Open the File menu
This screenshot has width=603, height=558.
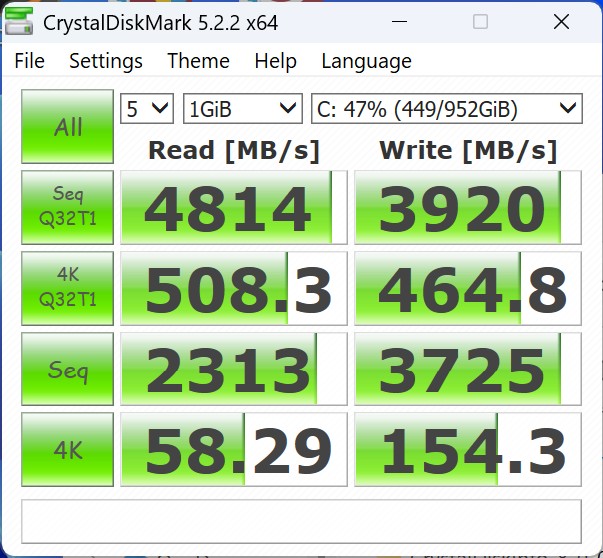point(29,61)
